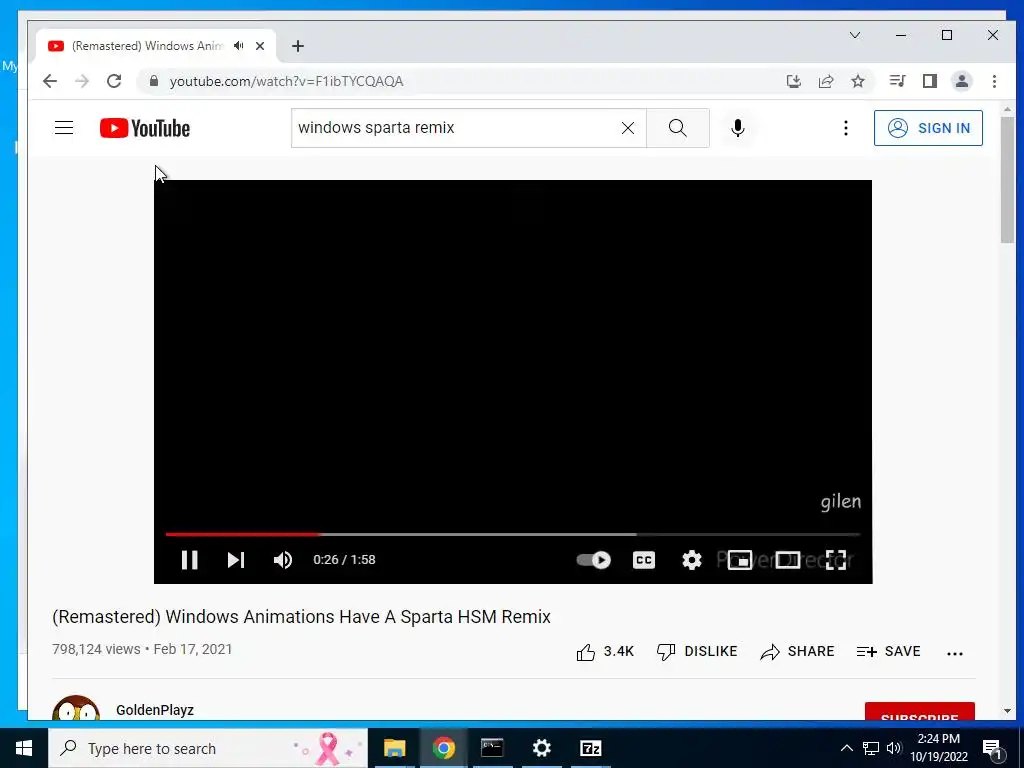This screenshot has height=768, width=1024.
Task: Run search with magnifier button
Action: tap(678, 128)
